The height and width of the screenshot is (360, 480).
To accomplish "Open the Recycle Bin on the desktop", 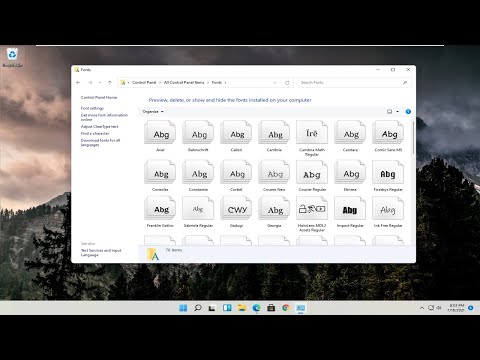I will 12,58.
